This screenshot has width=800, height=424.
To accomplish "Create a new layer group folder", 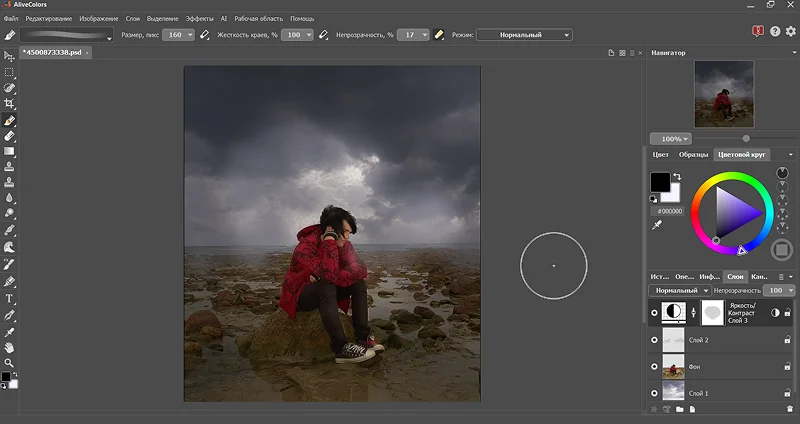I will click(x=680, y=409).
